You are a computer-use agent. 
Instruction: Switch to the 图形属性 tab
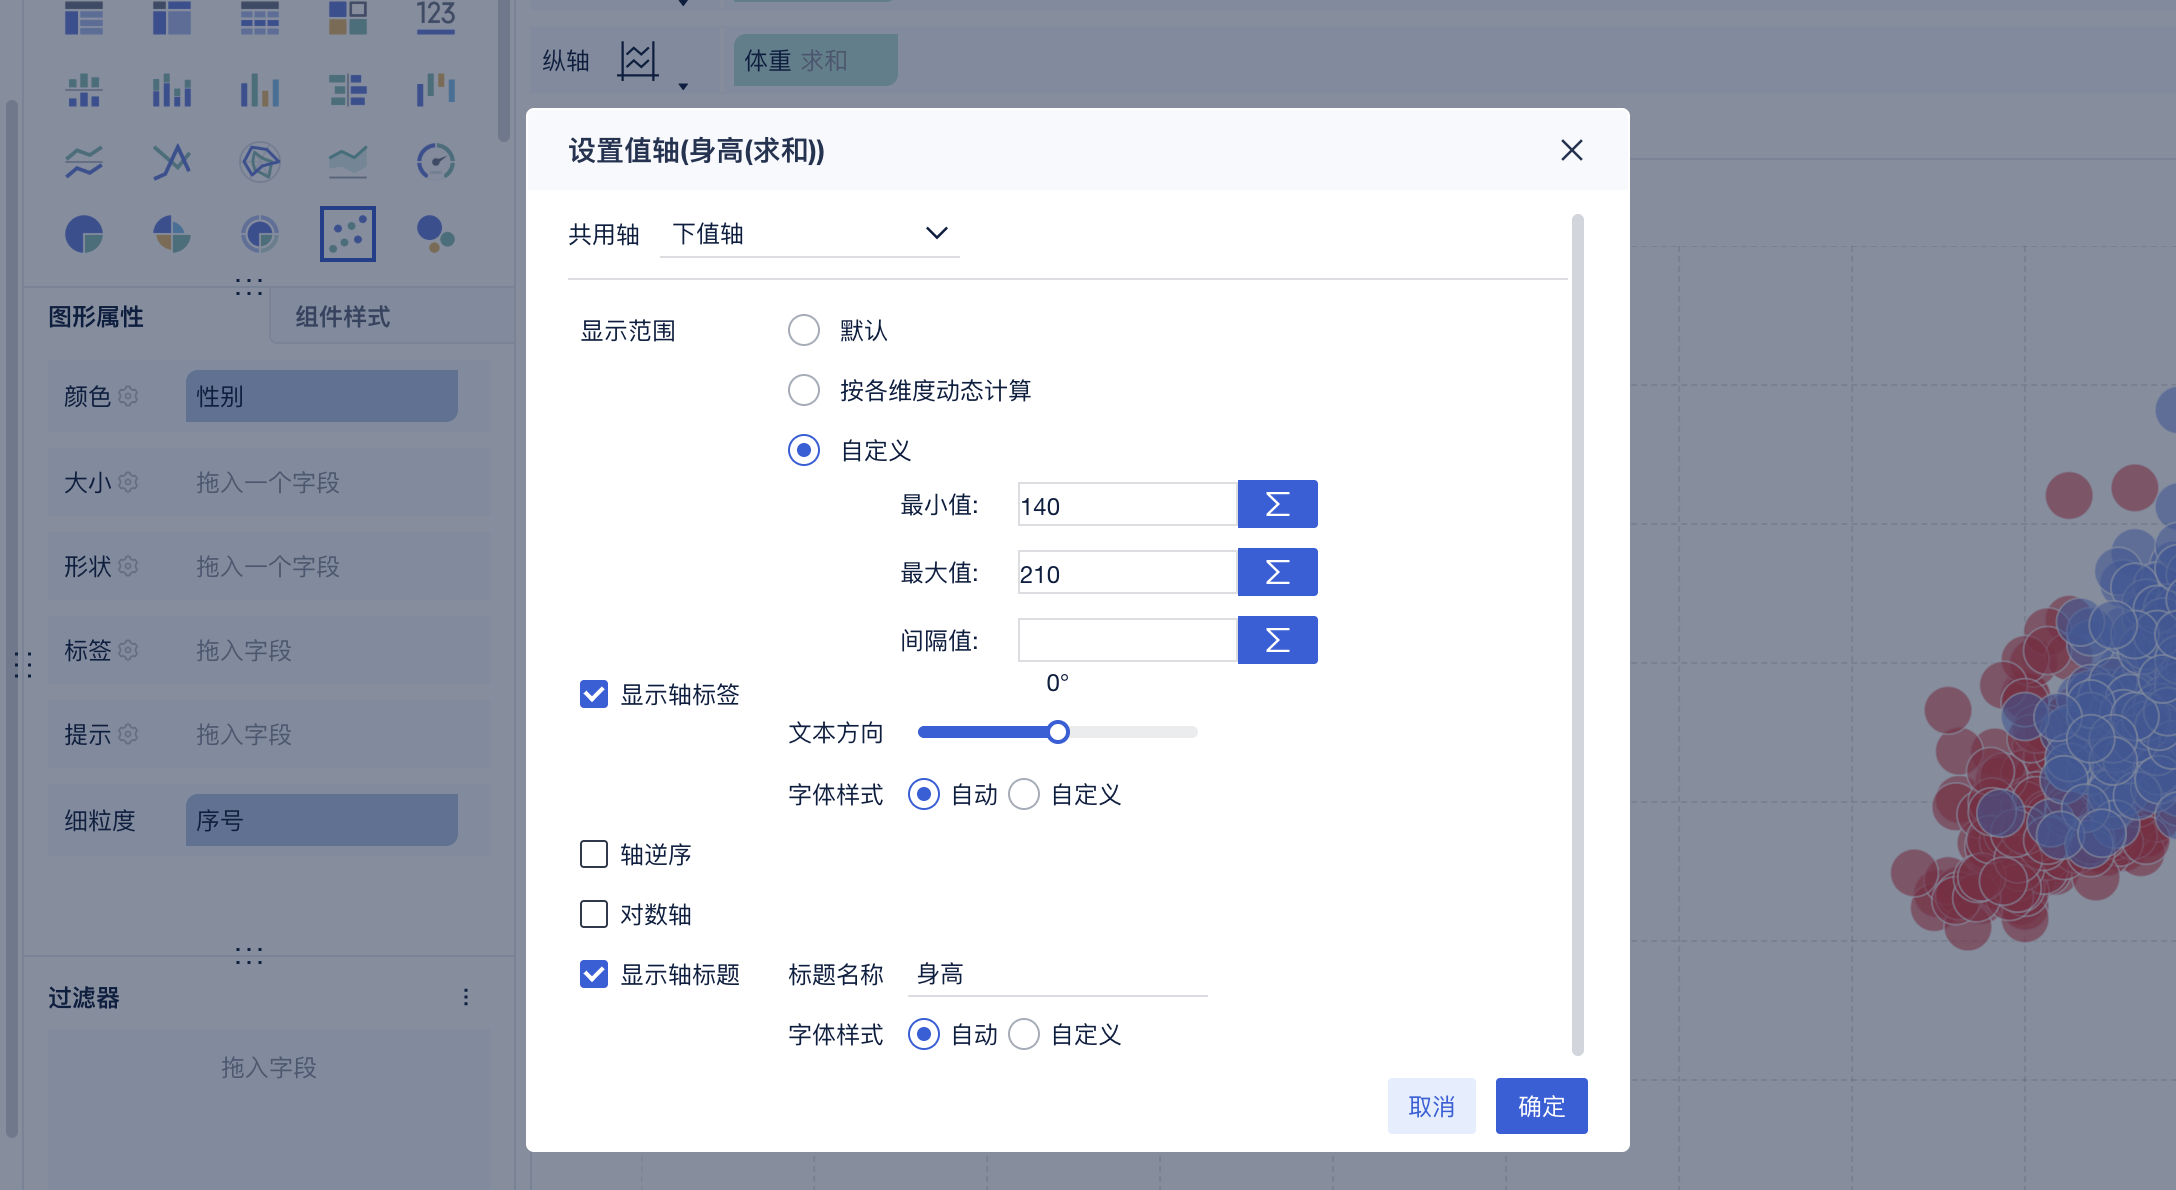pos(96,317)
